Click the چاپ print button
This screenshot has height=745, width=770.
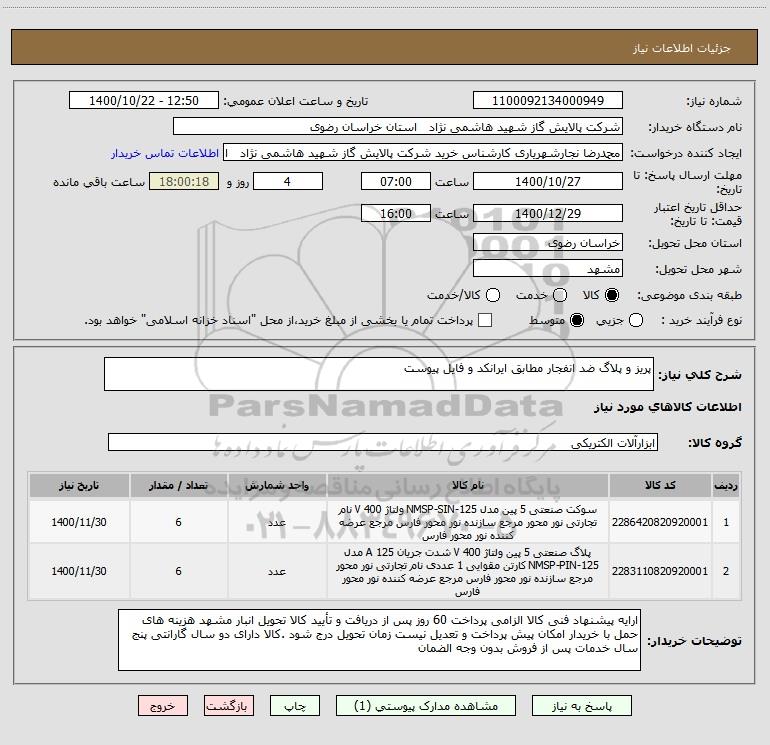tap(295, 706)
